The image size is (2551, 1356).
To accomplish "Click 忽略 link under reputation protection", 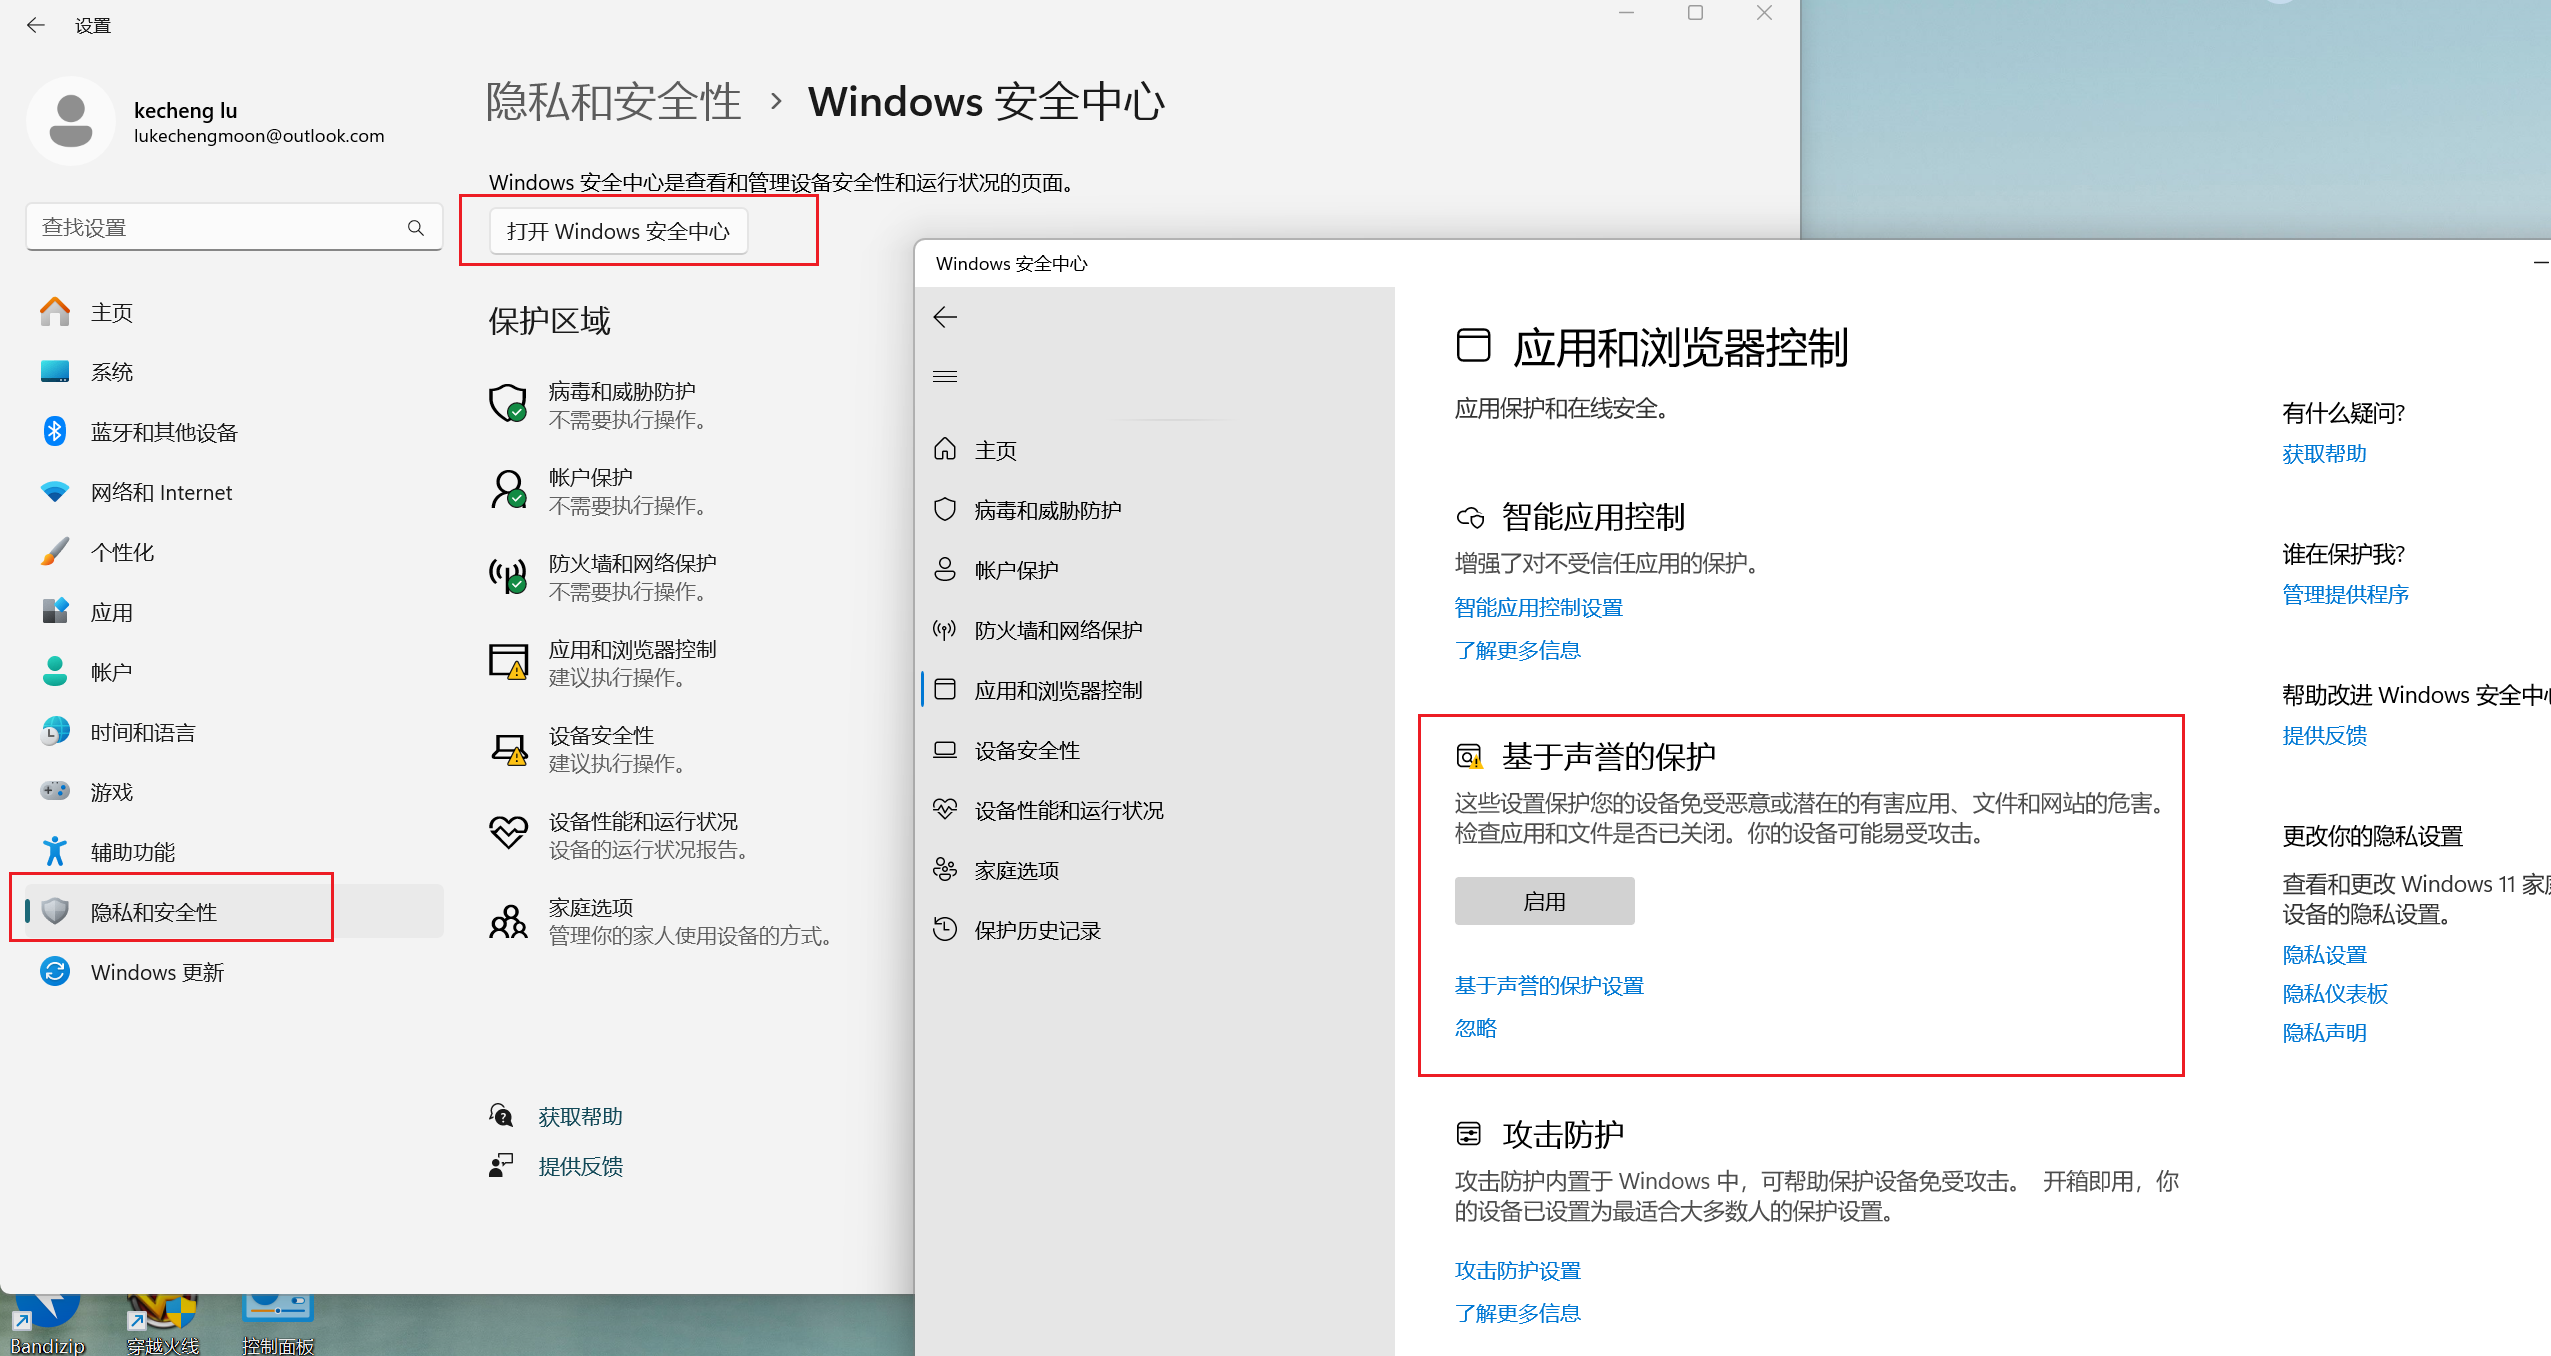I will (1475, 1029).
